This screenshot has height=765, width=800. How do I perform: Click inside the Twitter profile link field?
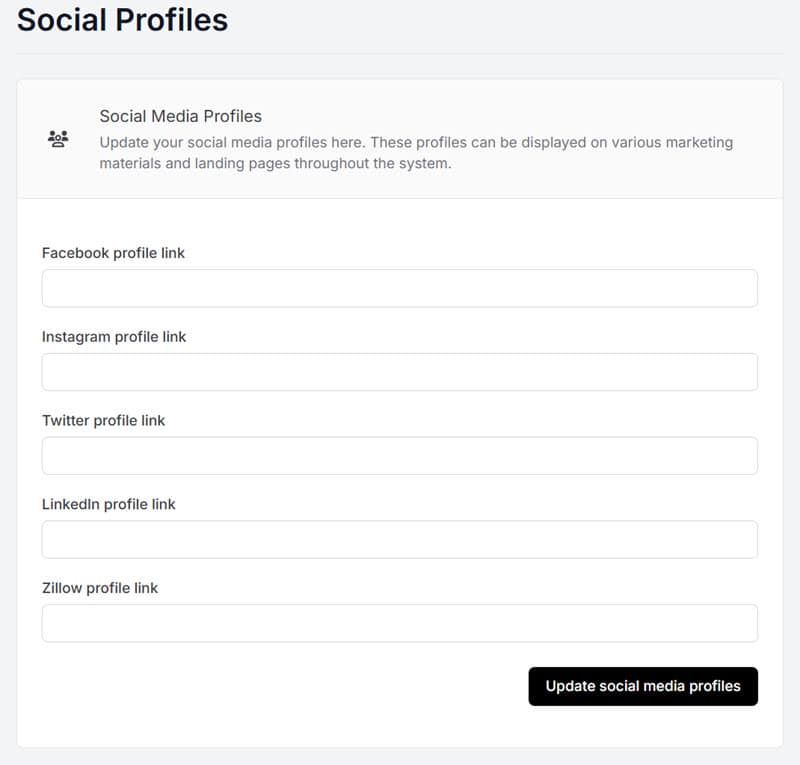400,455
